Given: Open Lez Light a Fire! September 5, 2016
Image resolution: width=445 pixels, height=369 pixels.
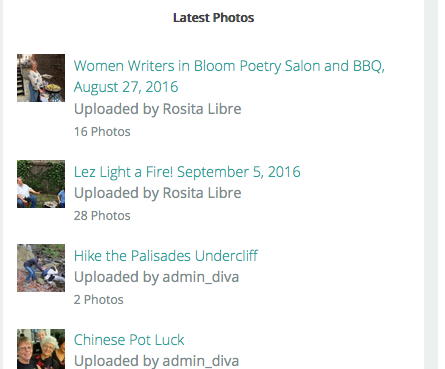Looking at the screenshot, I should coord(187,172).
